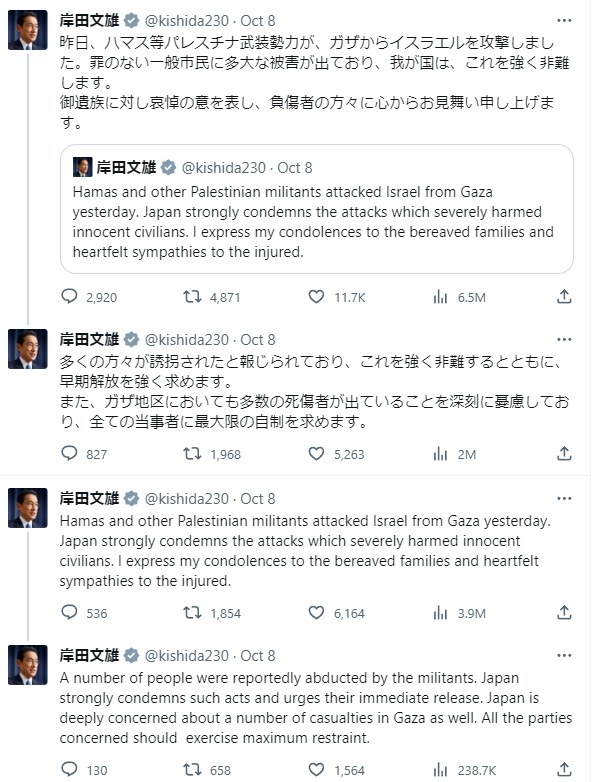Open the quoted English tweet card
The width and height of the screenshot is (592, 782).
coord(317,209)
